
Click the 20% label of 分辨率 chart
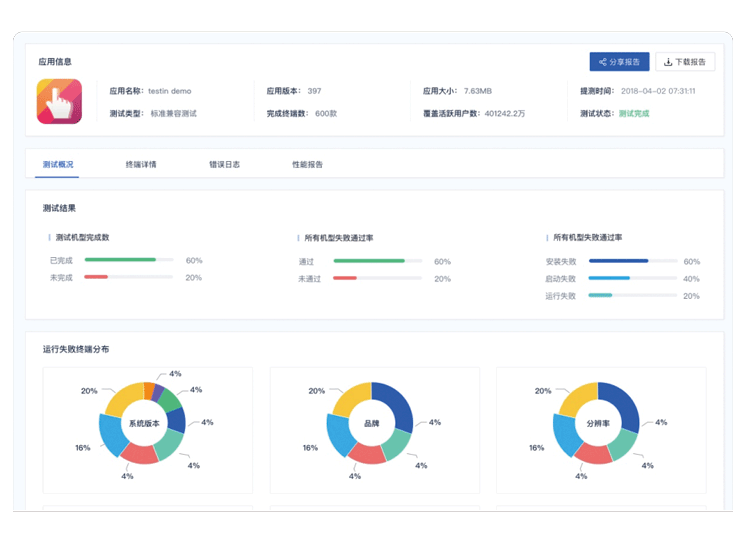(543, 391)
